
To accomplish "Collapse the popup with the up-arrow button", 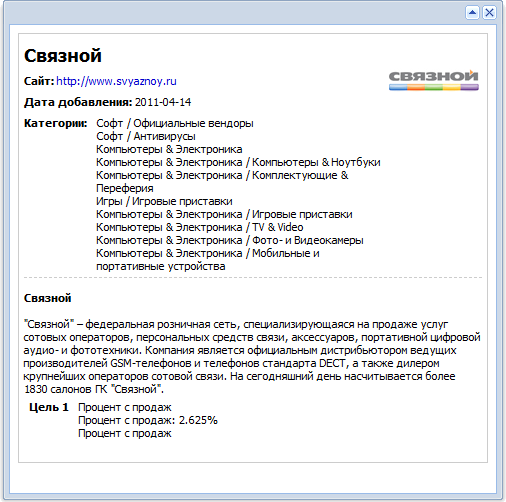I will pyautogui.click(x=472, y=13).
